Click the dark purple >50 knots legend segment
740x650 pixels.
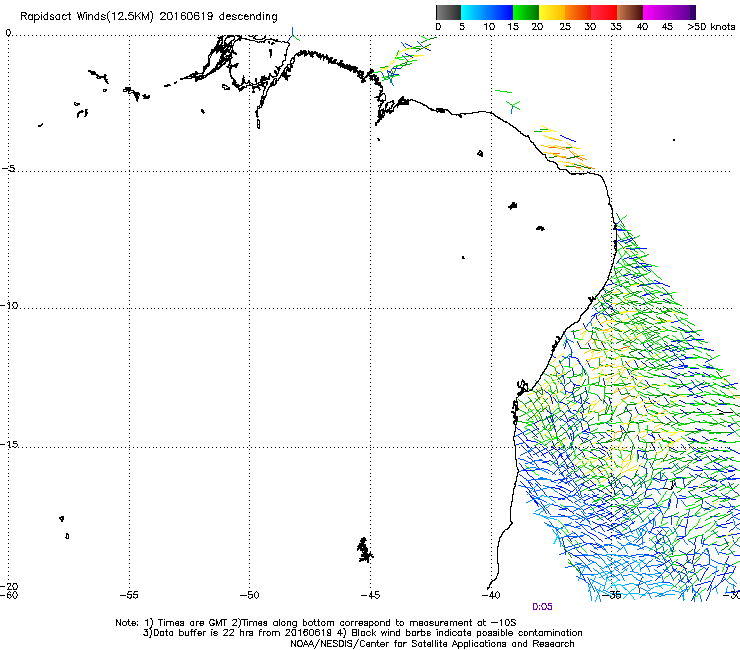(x=693, y=12)
